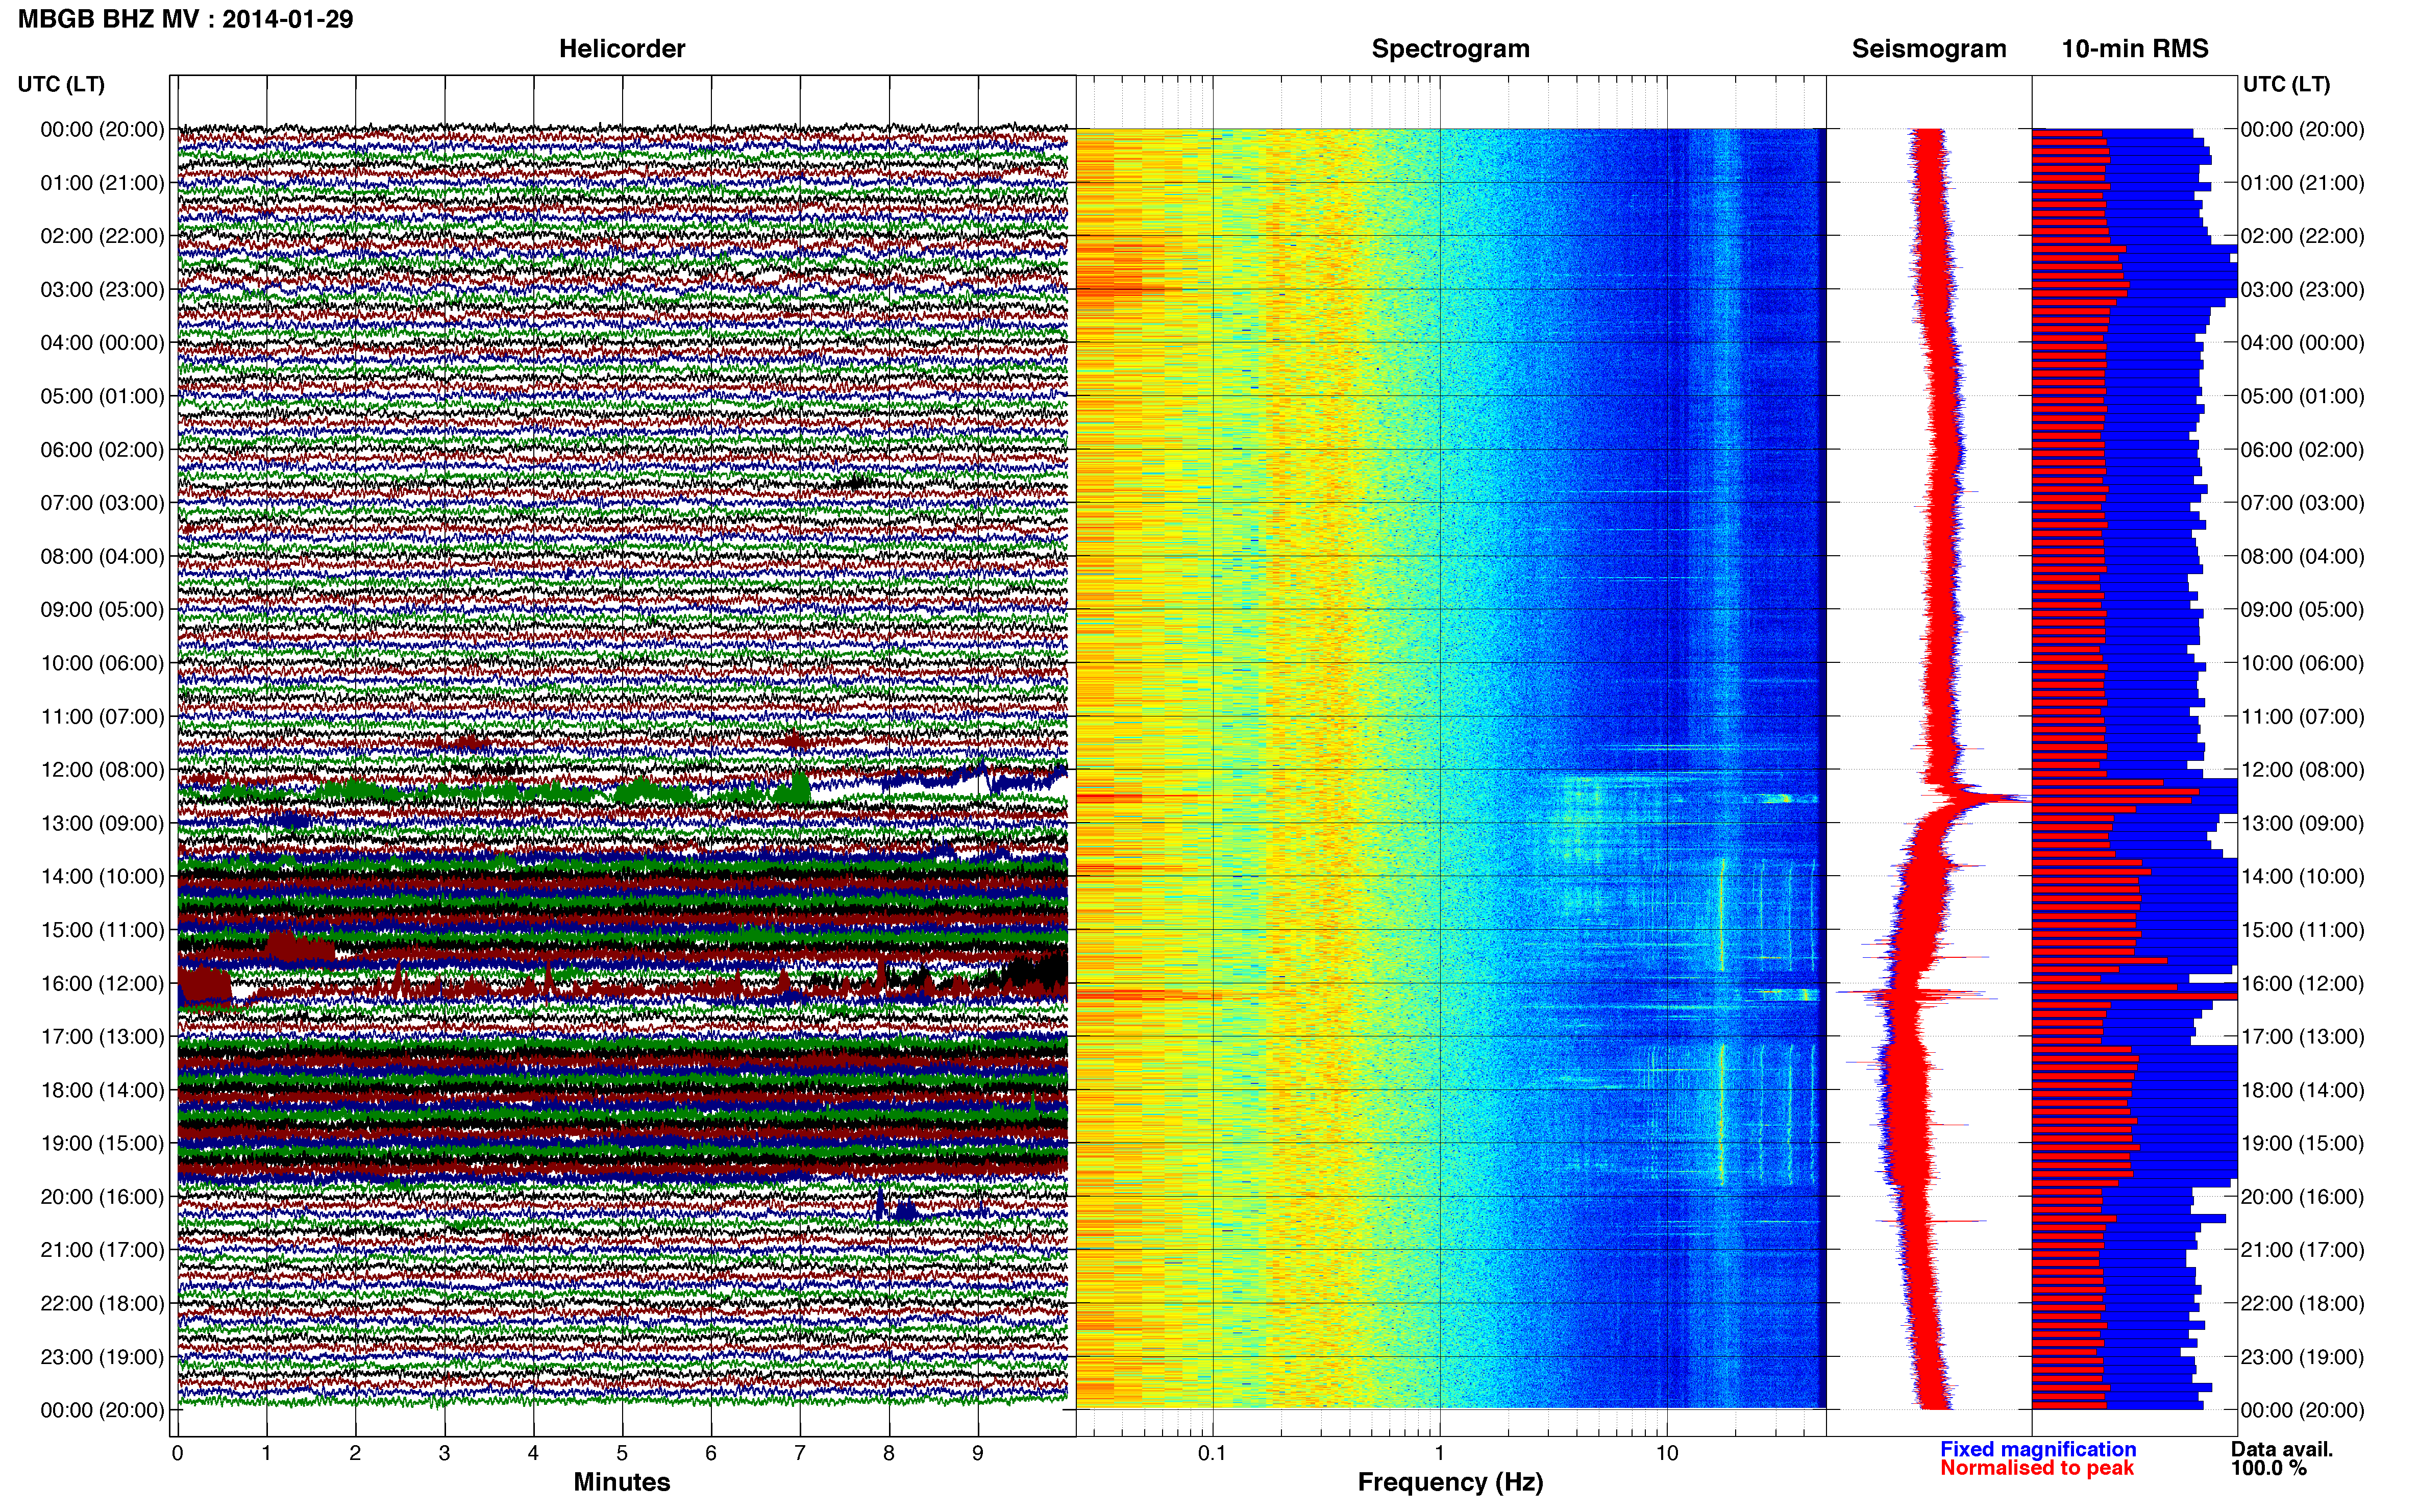
Task: Click the 'Frequency (Hz)' x-axis label
Action: 1450,1482
